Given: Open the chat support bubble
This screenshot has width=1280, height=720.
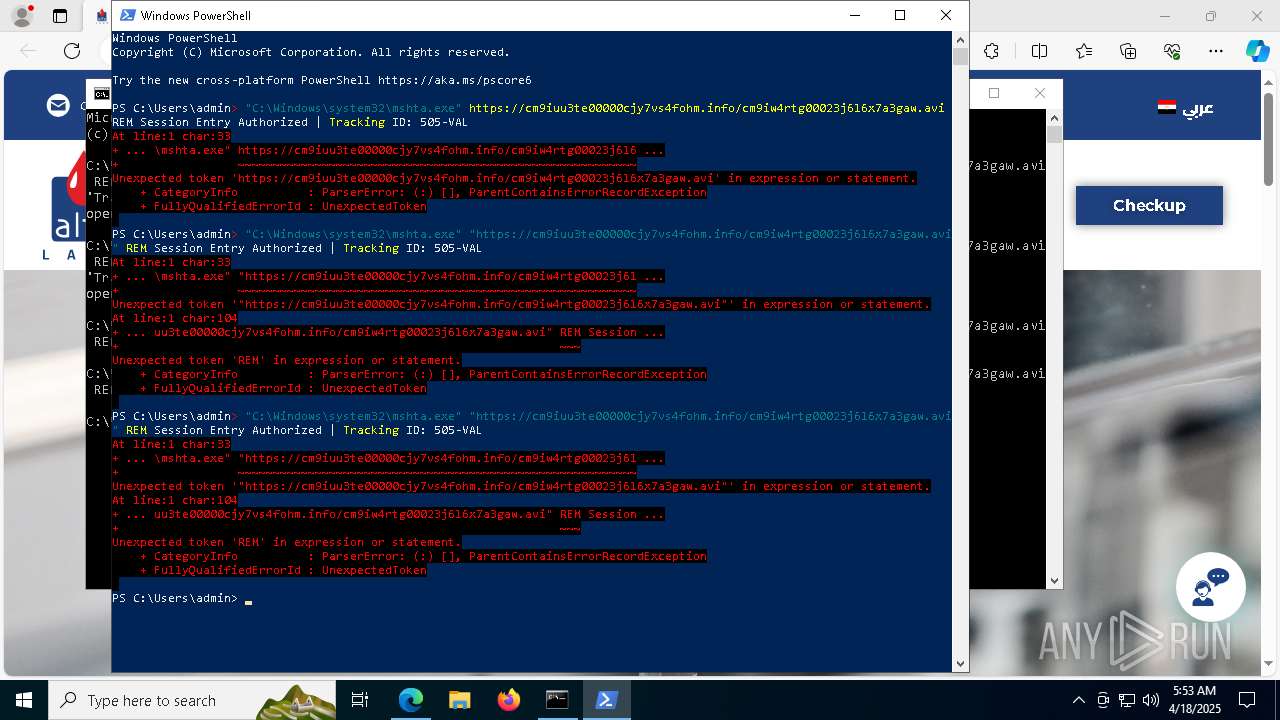Looking at the screenshot, I should (x=1210, y=587).
